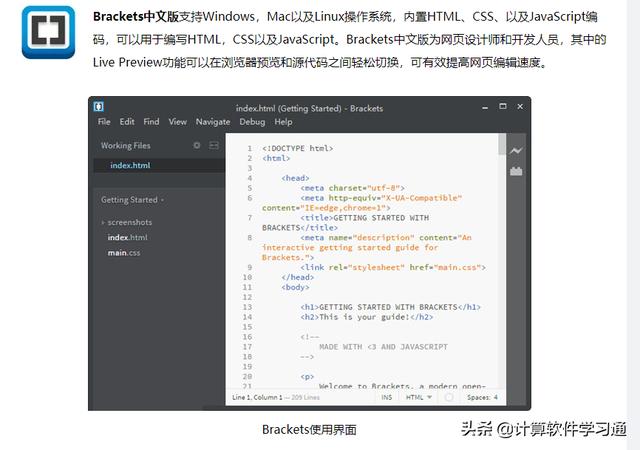Click the editor vertical scrollbar thumb
Screen dimensions: 640x450
pyautogui.click(x=502, y=145)
